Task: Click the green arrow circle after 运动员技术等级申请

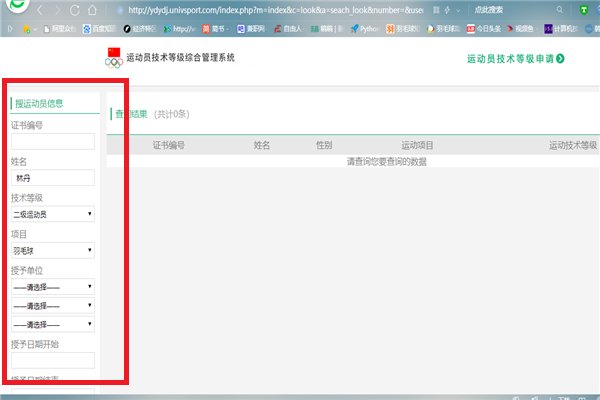Action: pyautogui.click(x=560, y=59)
